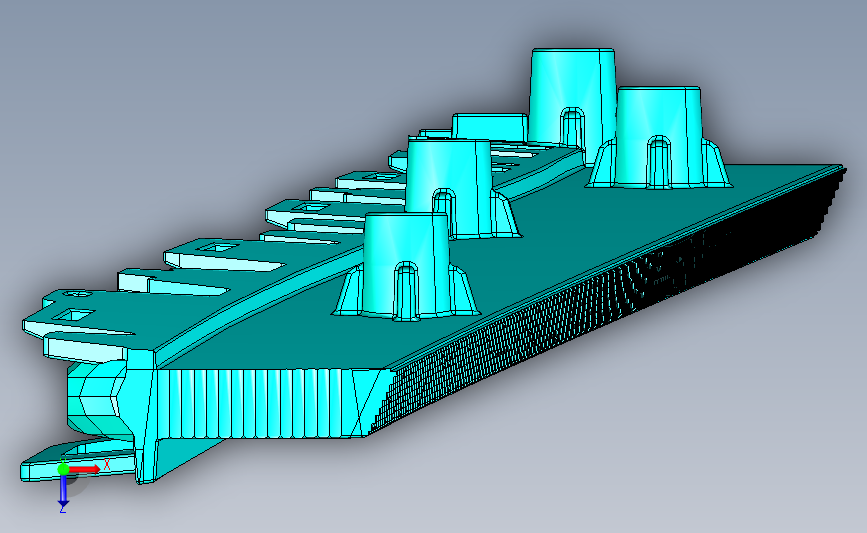Select the tallest cylindrical boss on the model

coord(572,100)
